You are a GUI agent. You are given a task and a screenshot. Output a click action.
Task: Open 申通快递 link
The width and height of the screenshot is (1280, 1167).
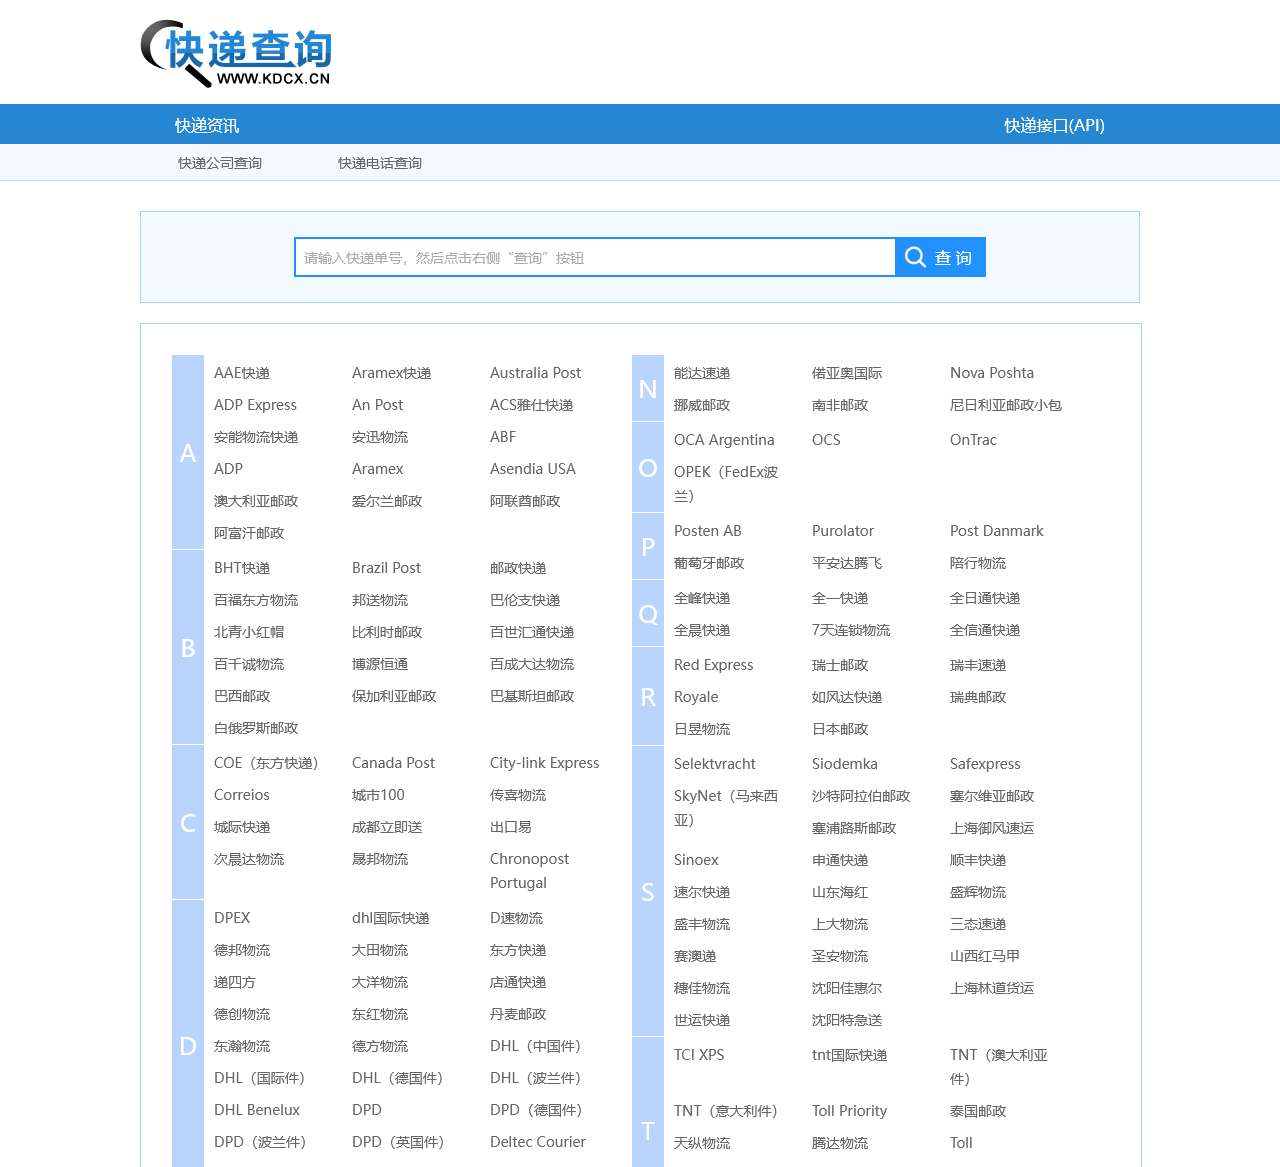pos(840,860)
